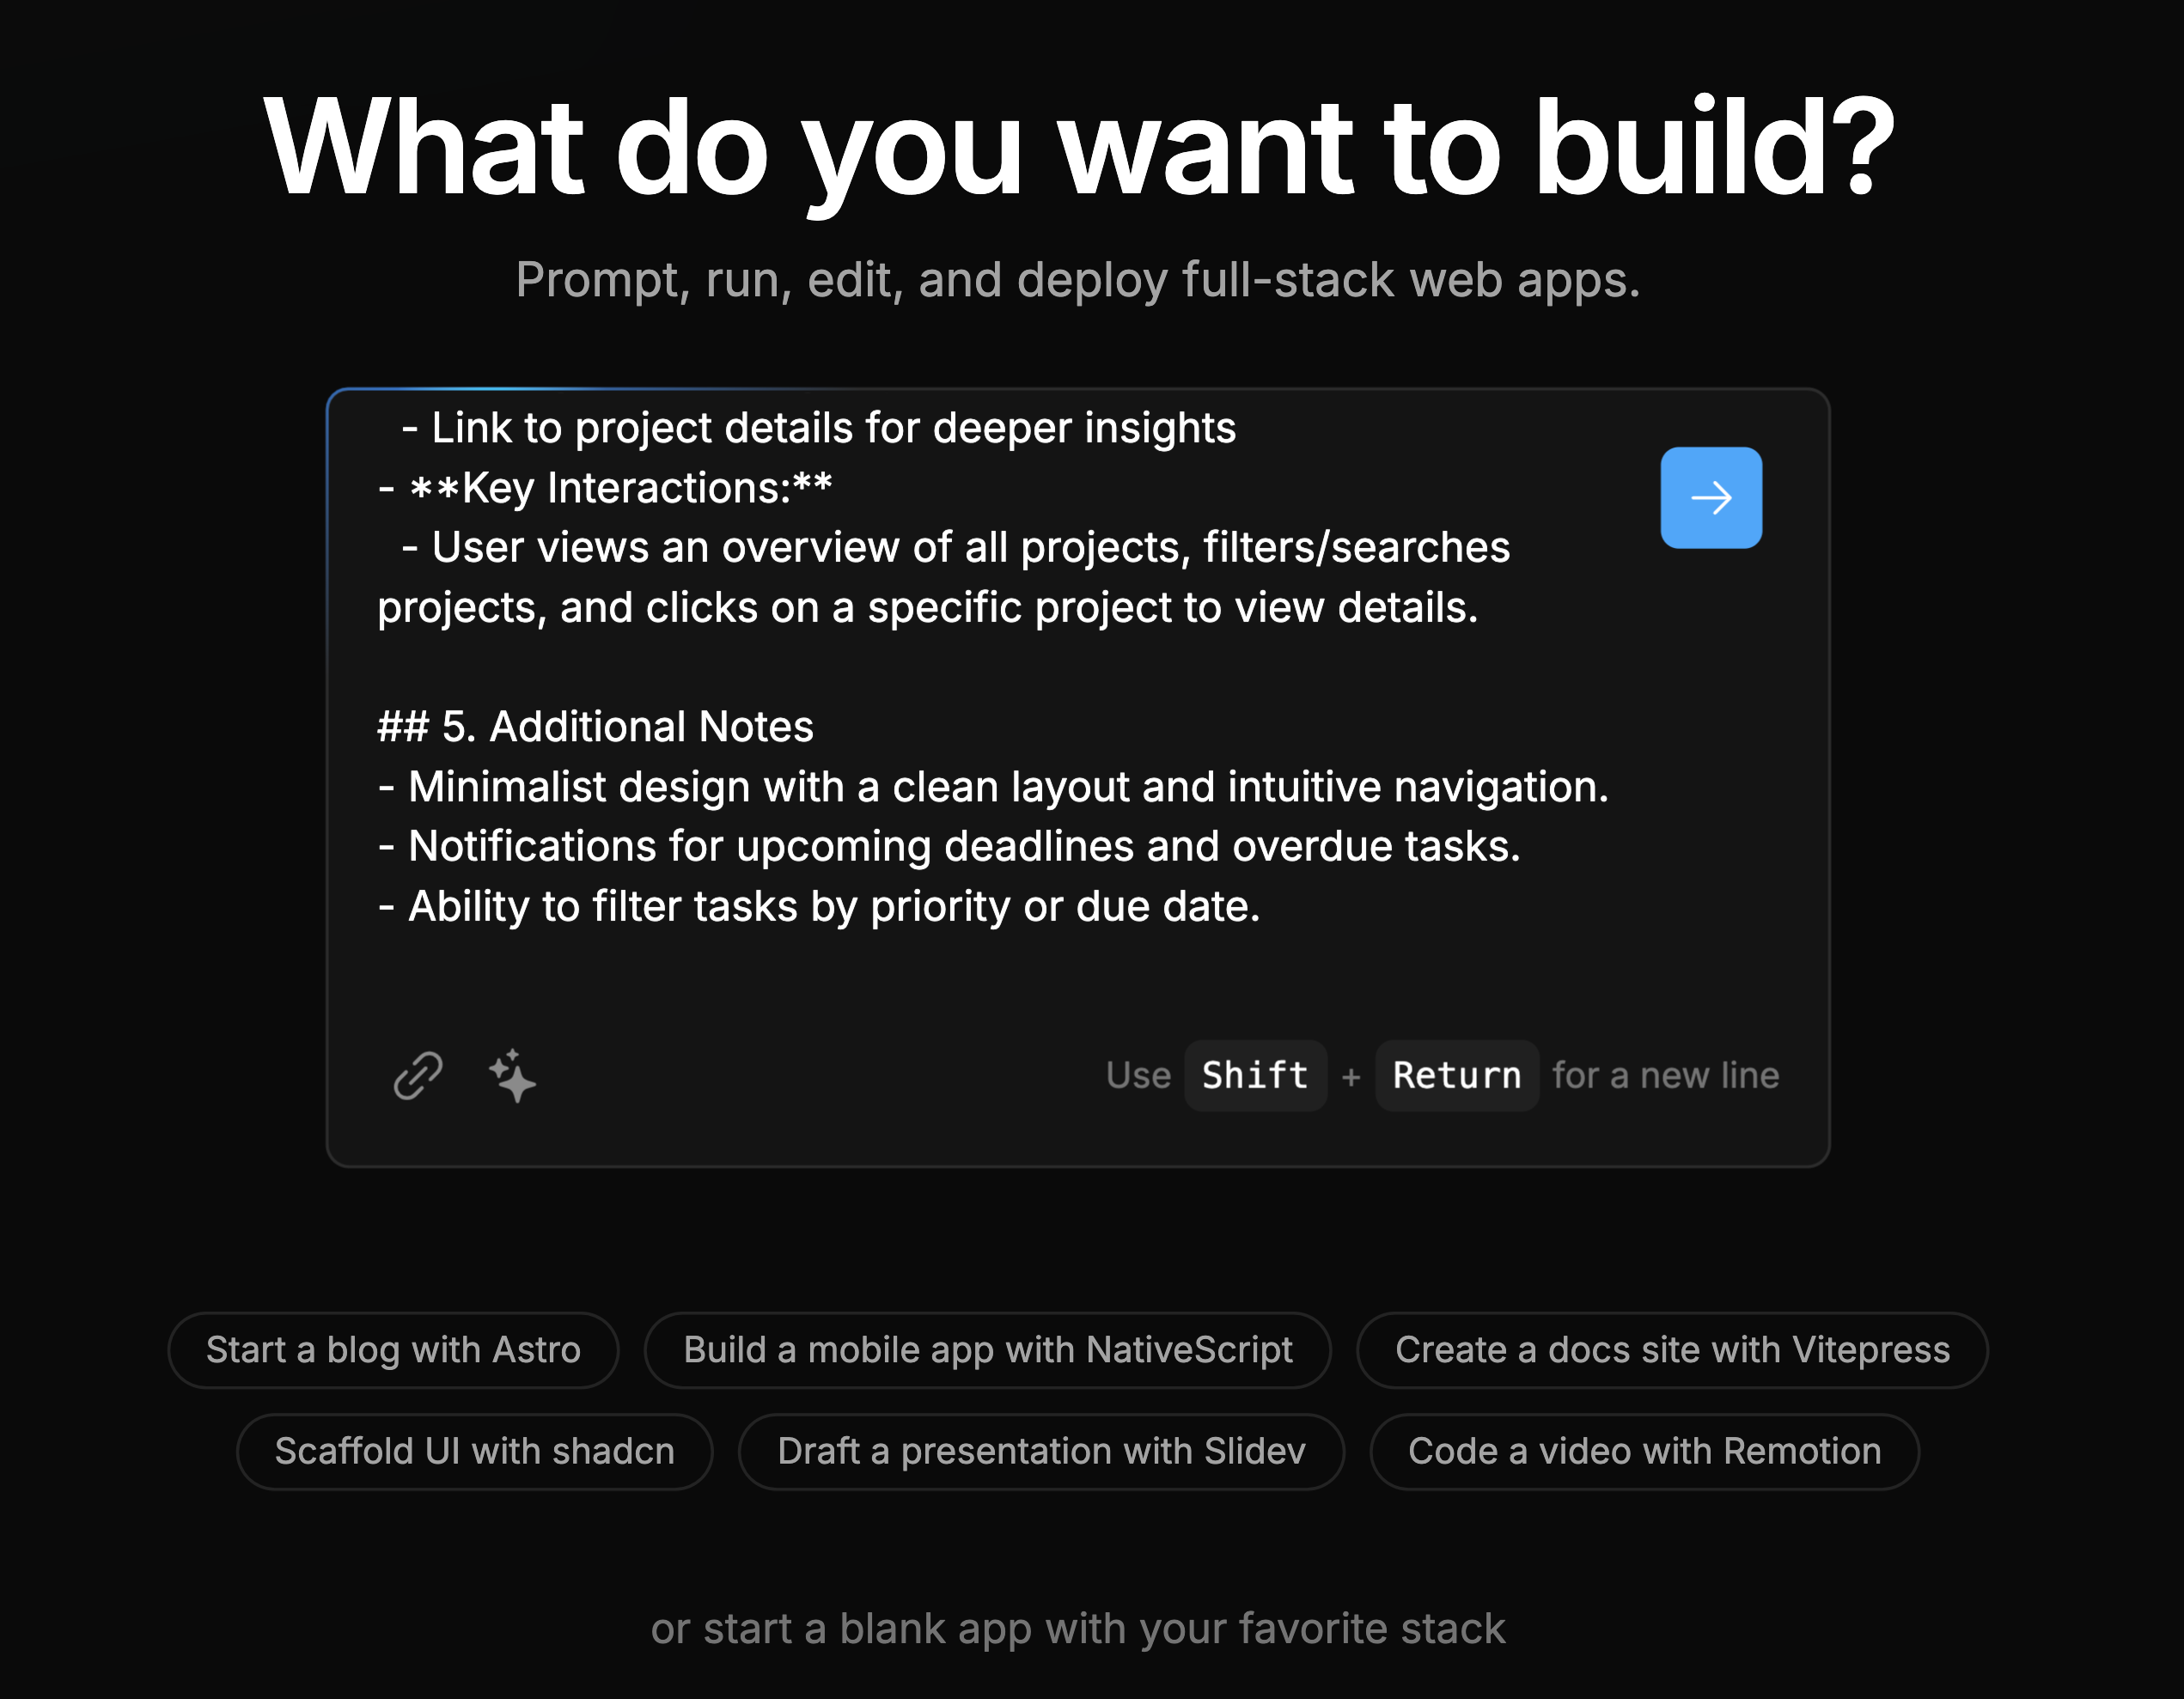Click the Return key badge
This screenshot has height=1699, width=2184.
pyautogui.click(x=1456, y=1075)
